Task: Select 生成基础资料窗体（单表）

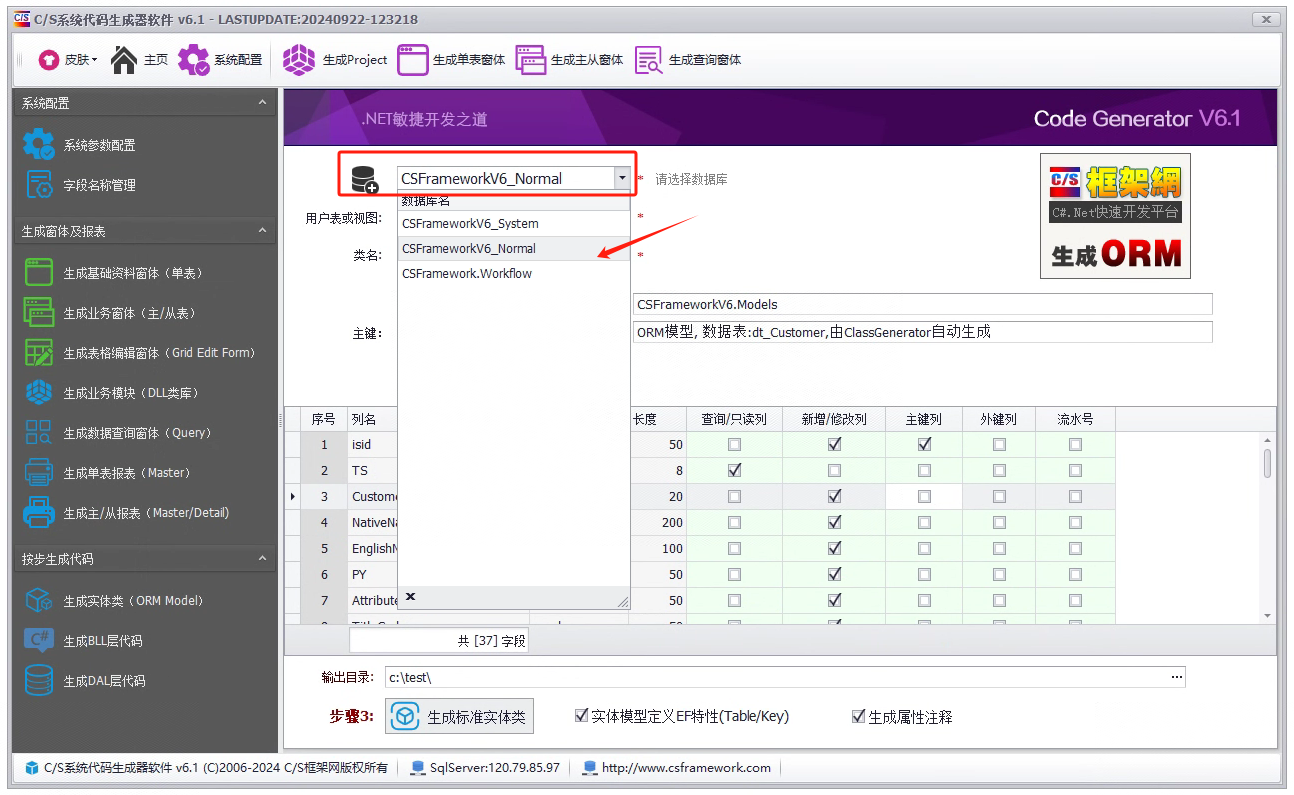Action: click(132, 273)
